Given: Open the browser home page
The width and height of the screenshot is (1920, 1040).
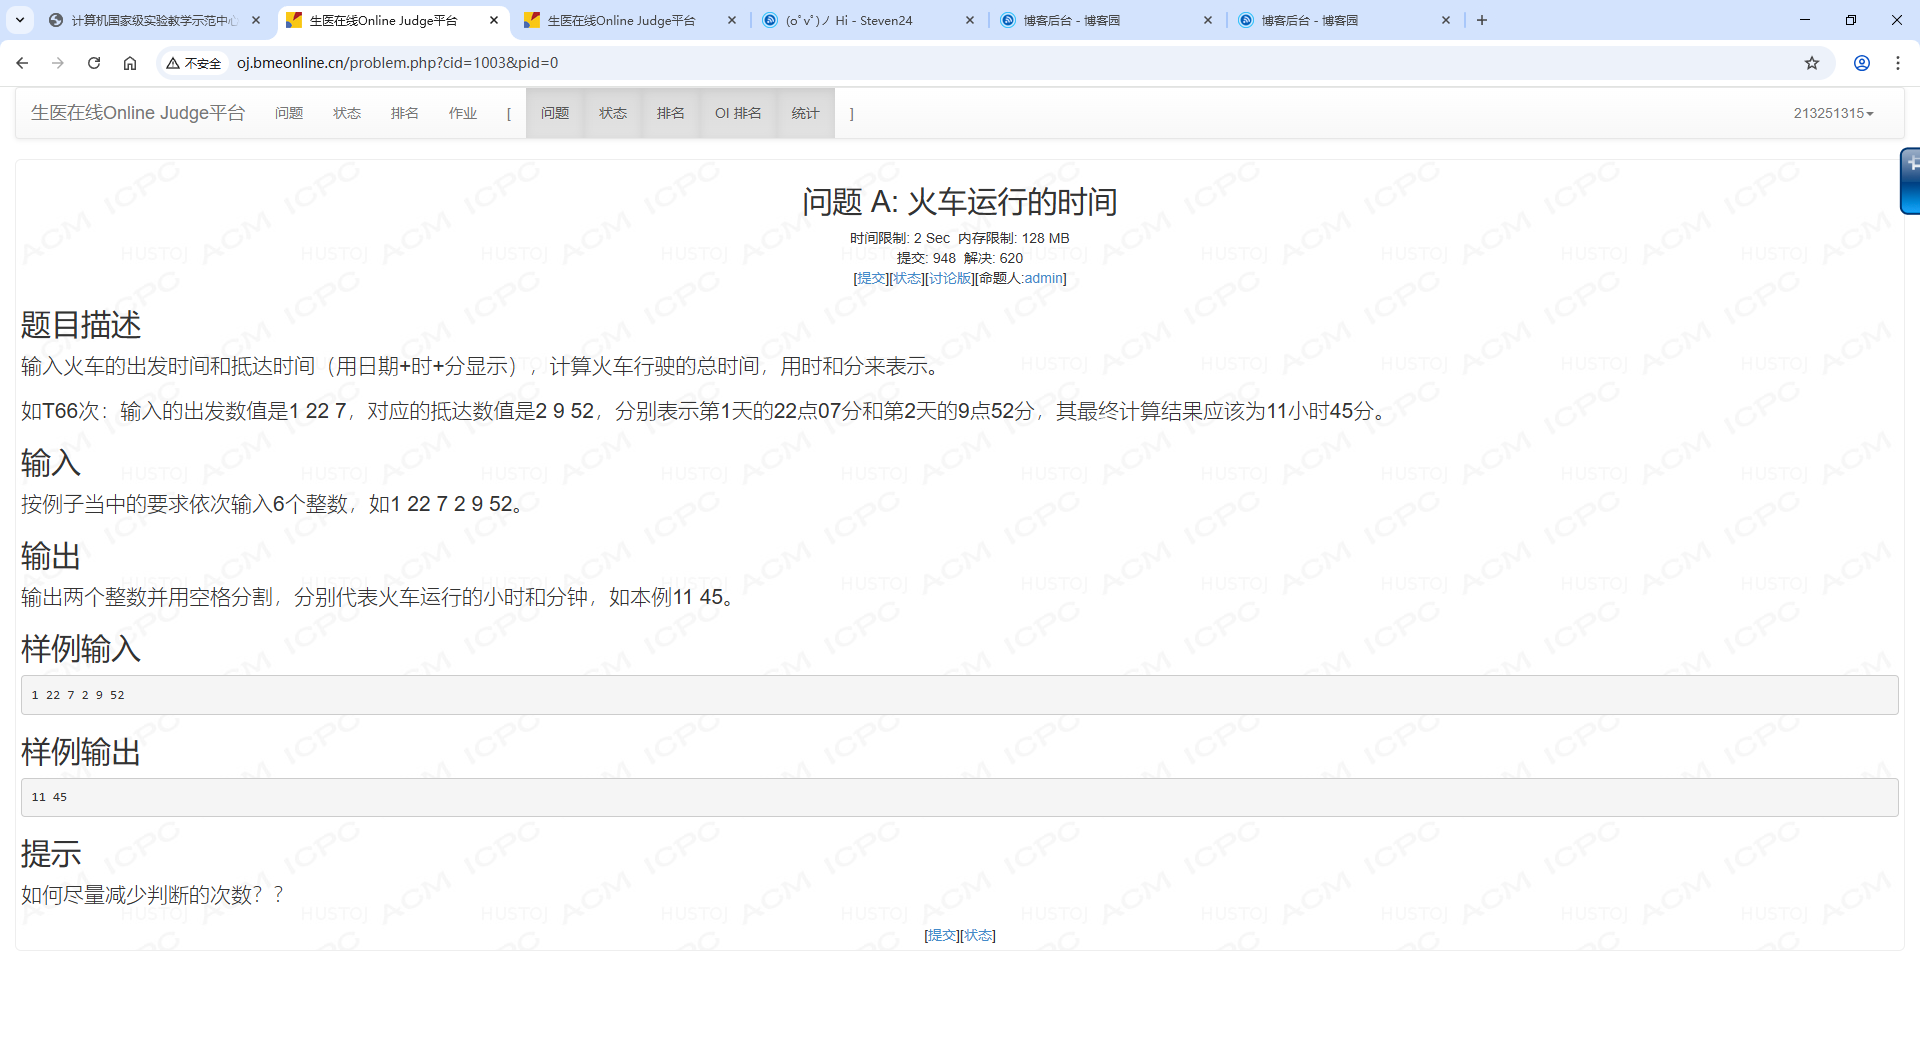Looking at the screenshot, I should 130,63.
